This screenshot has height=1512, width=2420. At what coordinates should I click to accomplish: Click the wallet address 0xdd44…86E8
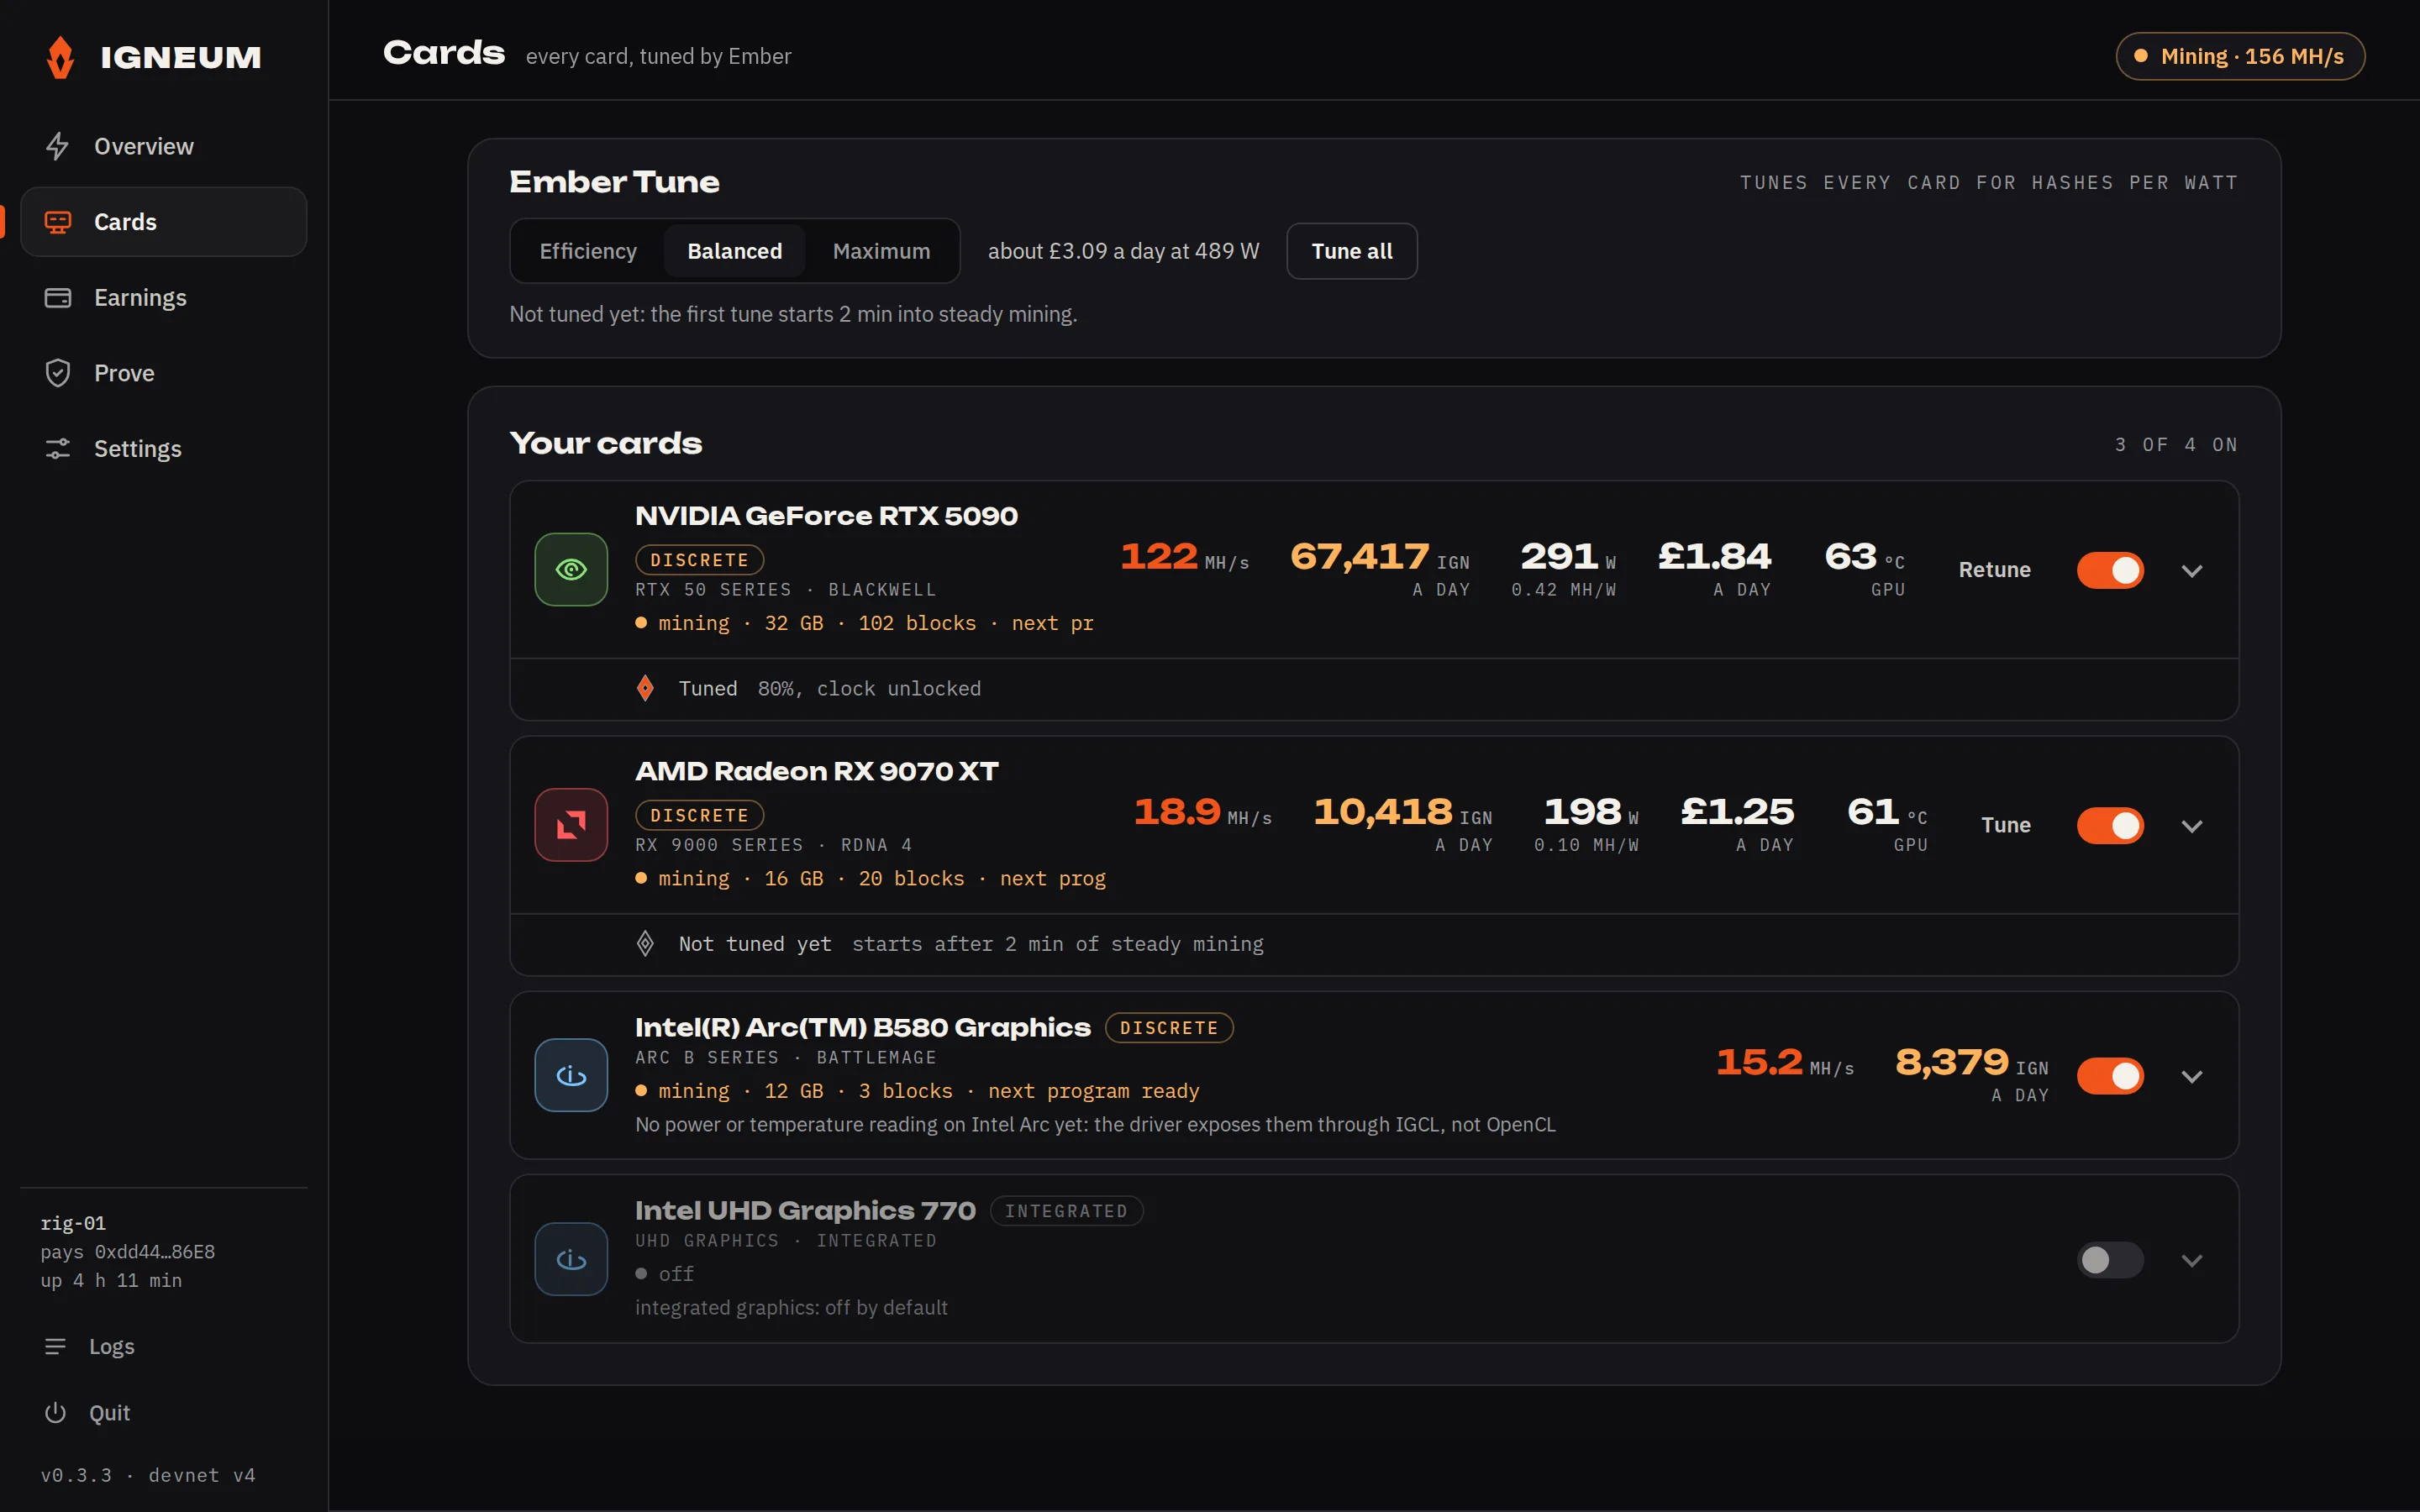pyautogui.click(x=155, y=1252)
